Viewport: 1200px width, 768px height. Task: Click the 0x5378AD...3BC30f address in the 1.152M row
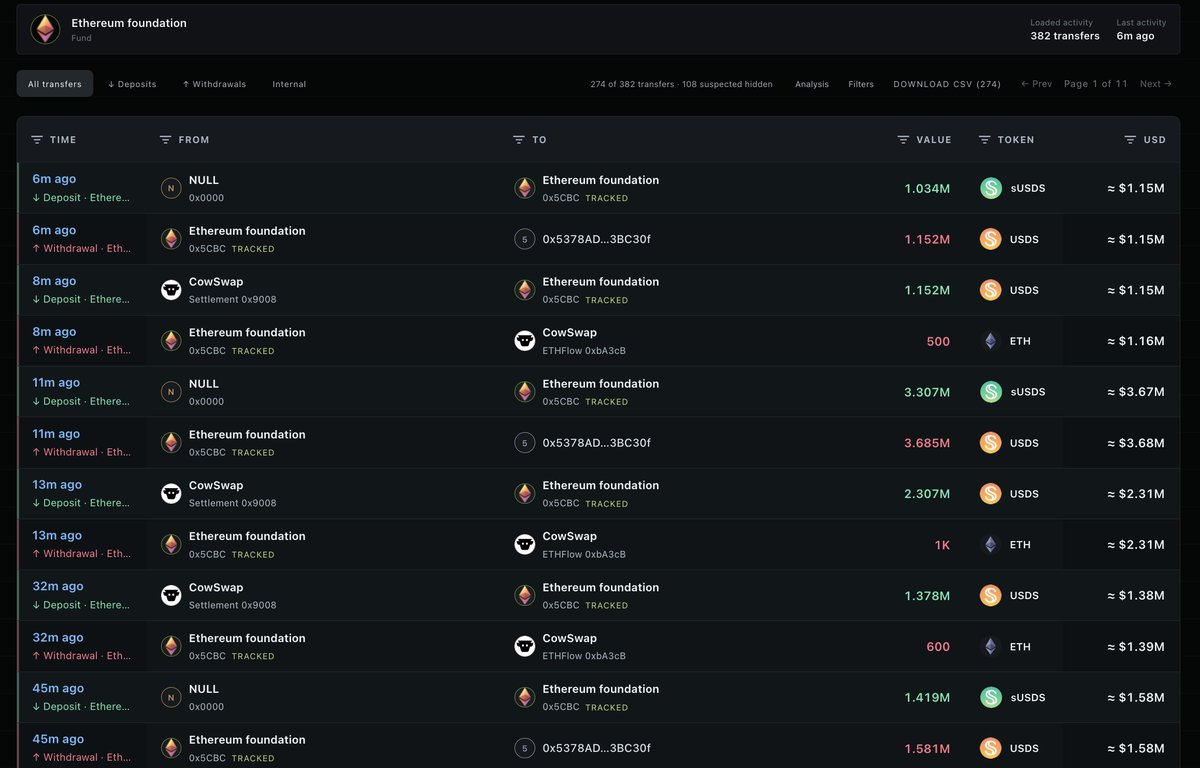(x=597, y=239)
